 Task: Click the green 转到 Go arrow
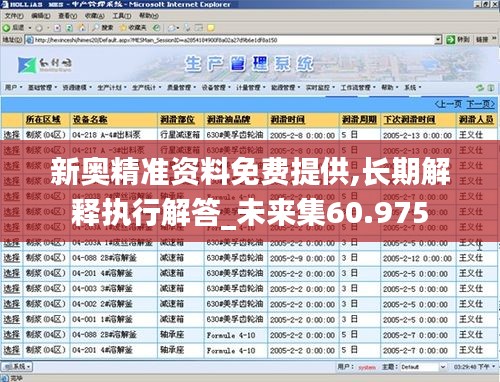click(x=451, y=40)
